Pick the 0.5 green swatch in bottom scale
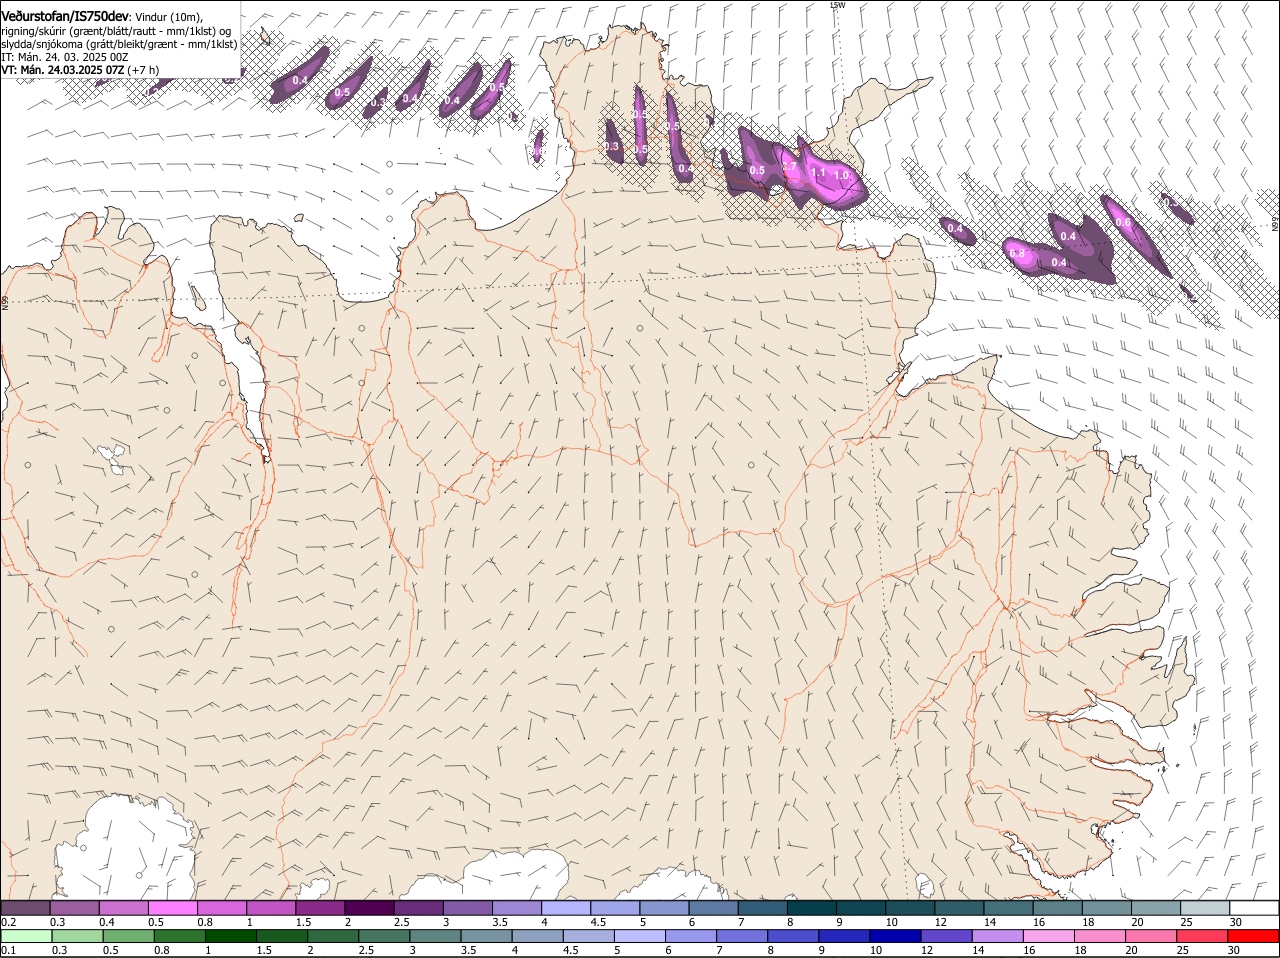 128,936
